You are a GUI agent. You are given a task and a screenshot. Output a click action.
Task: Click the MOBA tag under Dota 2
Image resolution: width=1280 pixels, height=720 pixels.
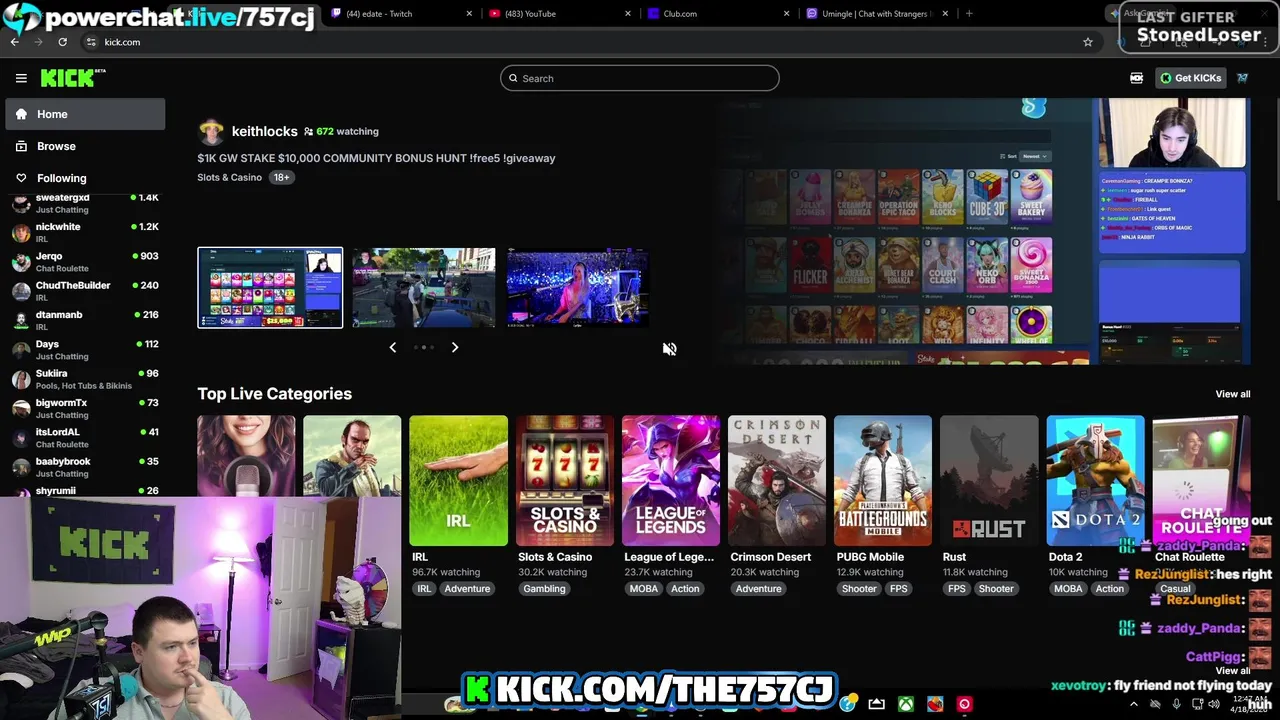pos(1068,589)
